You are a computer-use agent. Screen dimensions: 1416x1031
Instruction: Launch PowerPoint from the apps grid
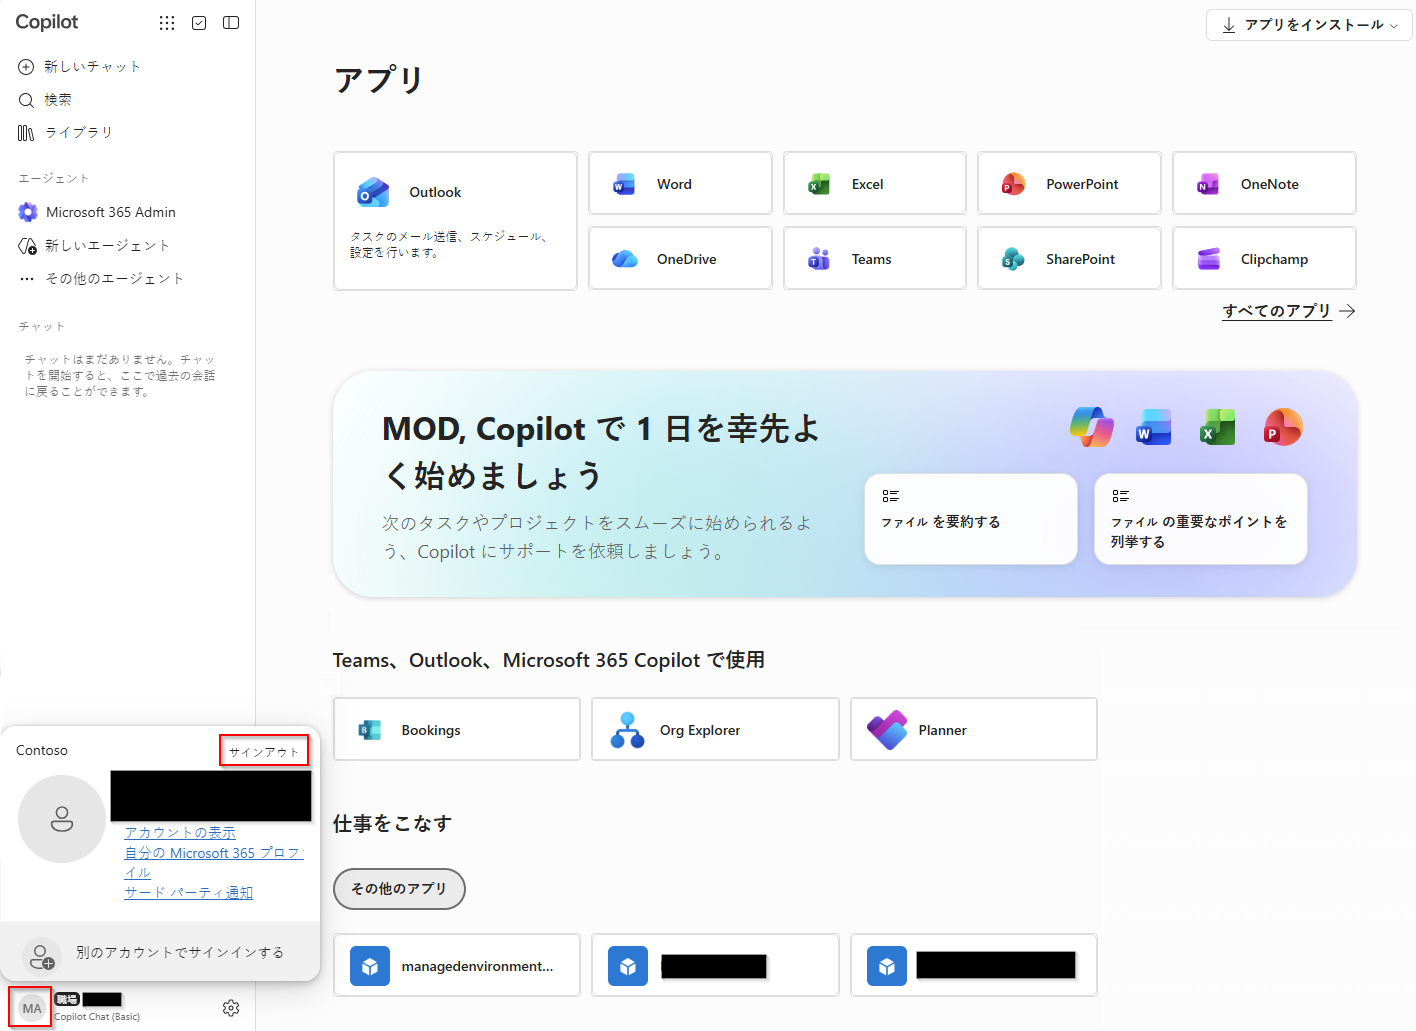click(x=1069, y=184)
